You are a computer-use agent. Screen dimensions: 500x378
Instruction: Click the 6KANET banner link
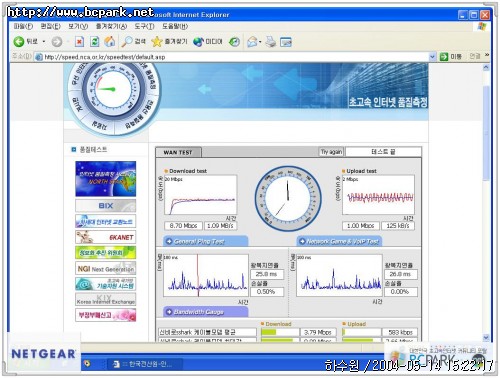106,237
